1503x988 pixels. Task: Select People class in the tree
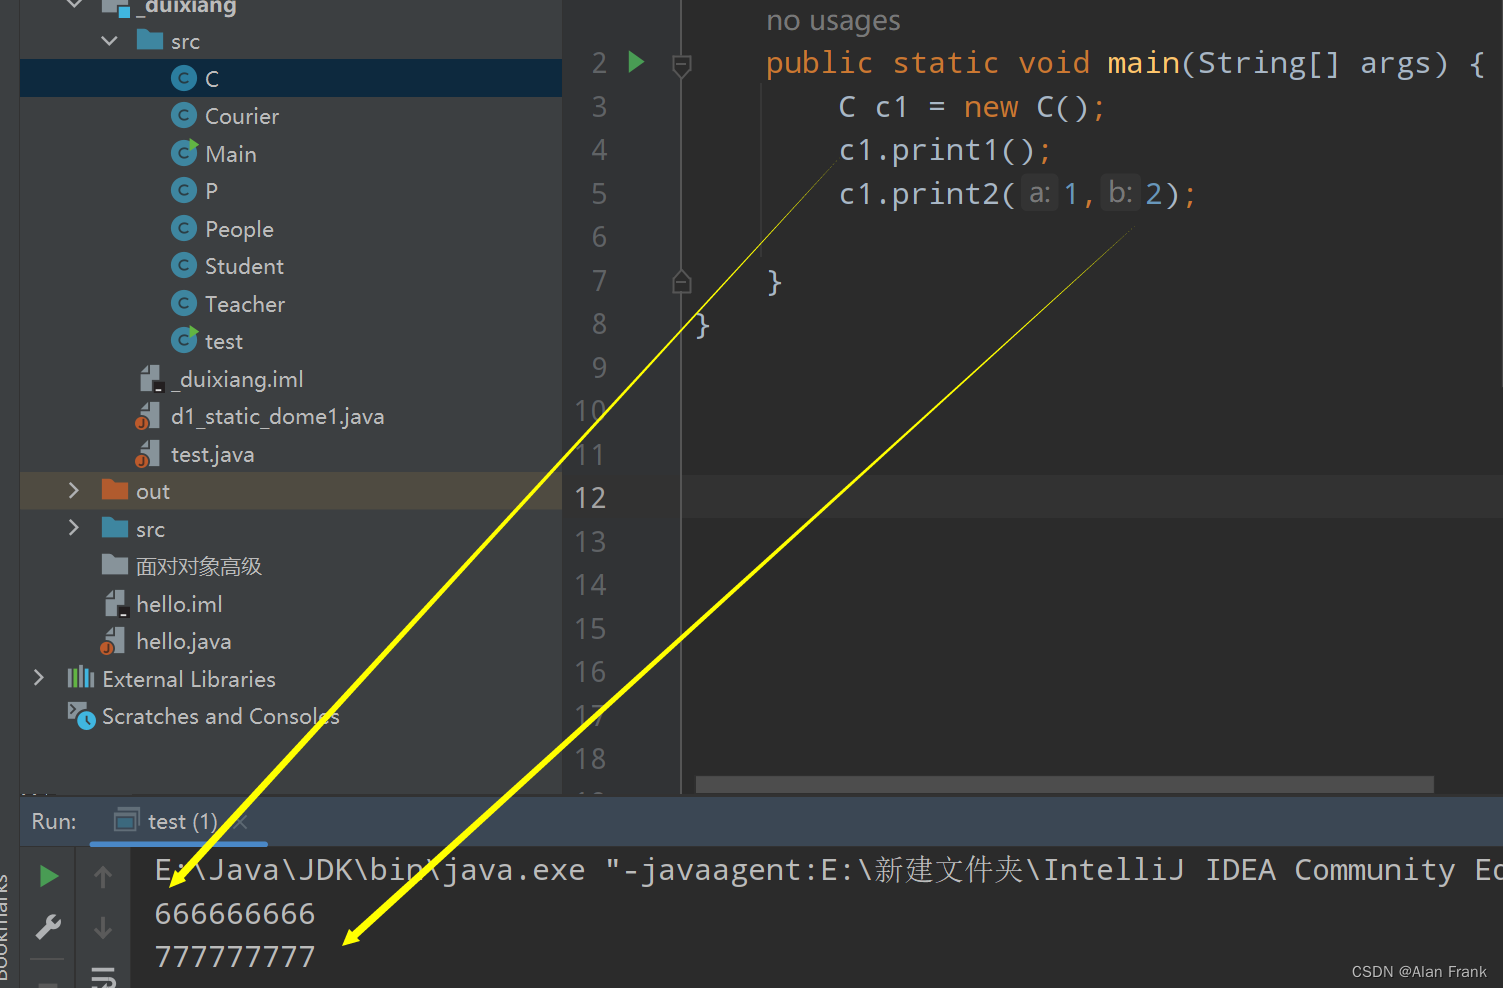coord(239,229)
